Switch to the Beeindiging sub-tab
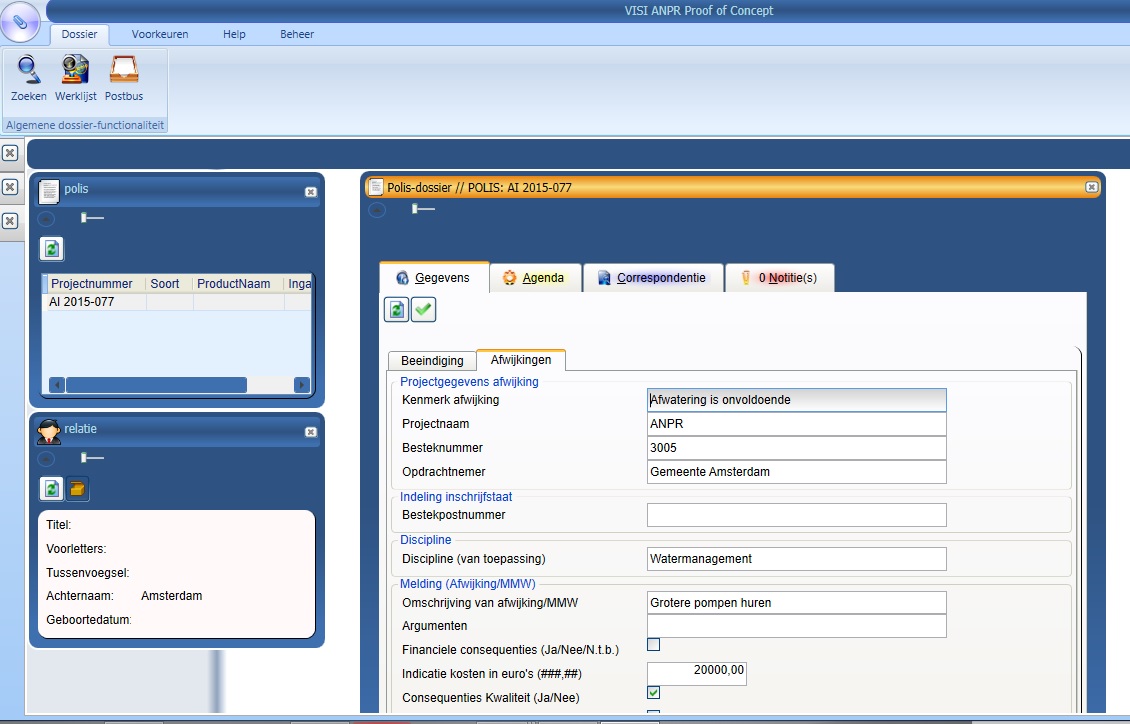The height and width of the screenshot is (724, 1130). pyautogui.click(x=432, y=361)
